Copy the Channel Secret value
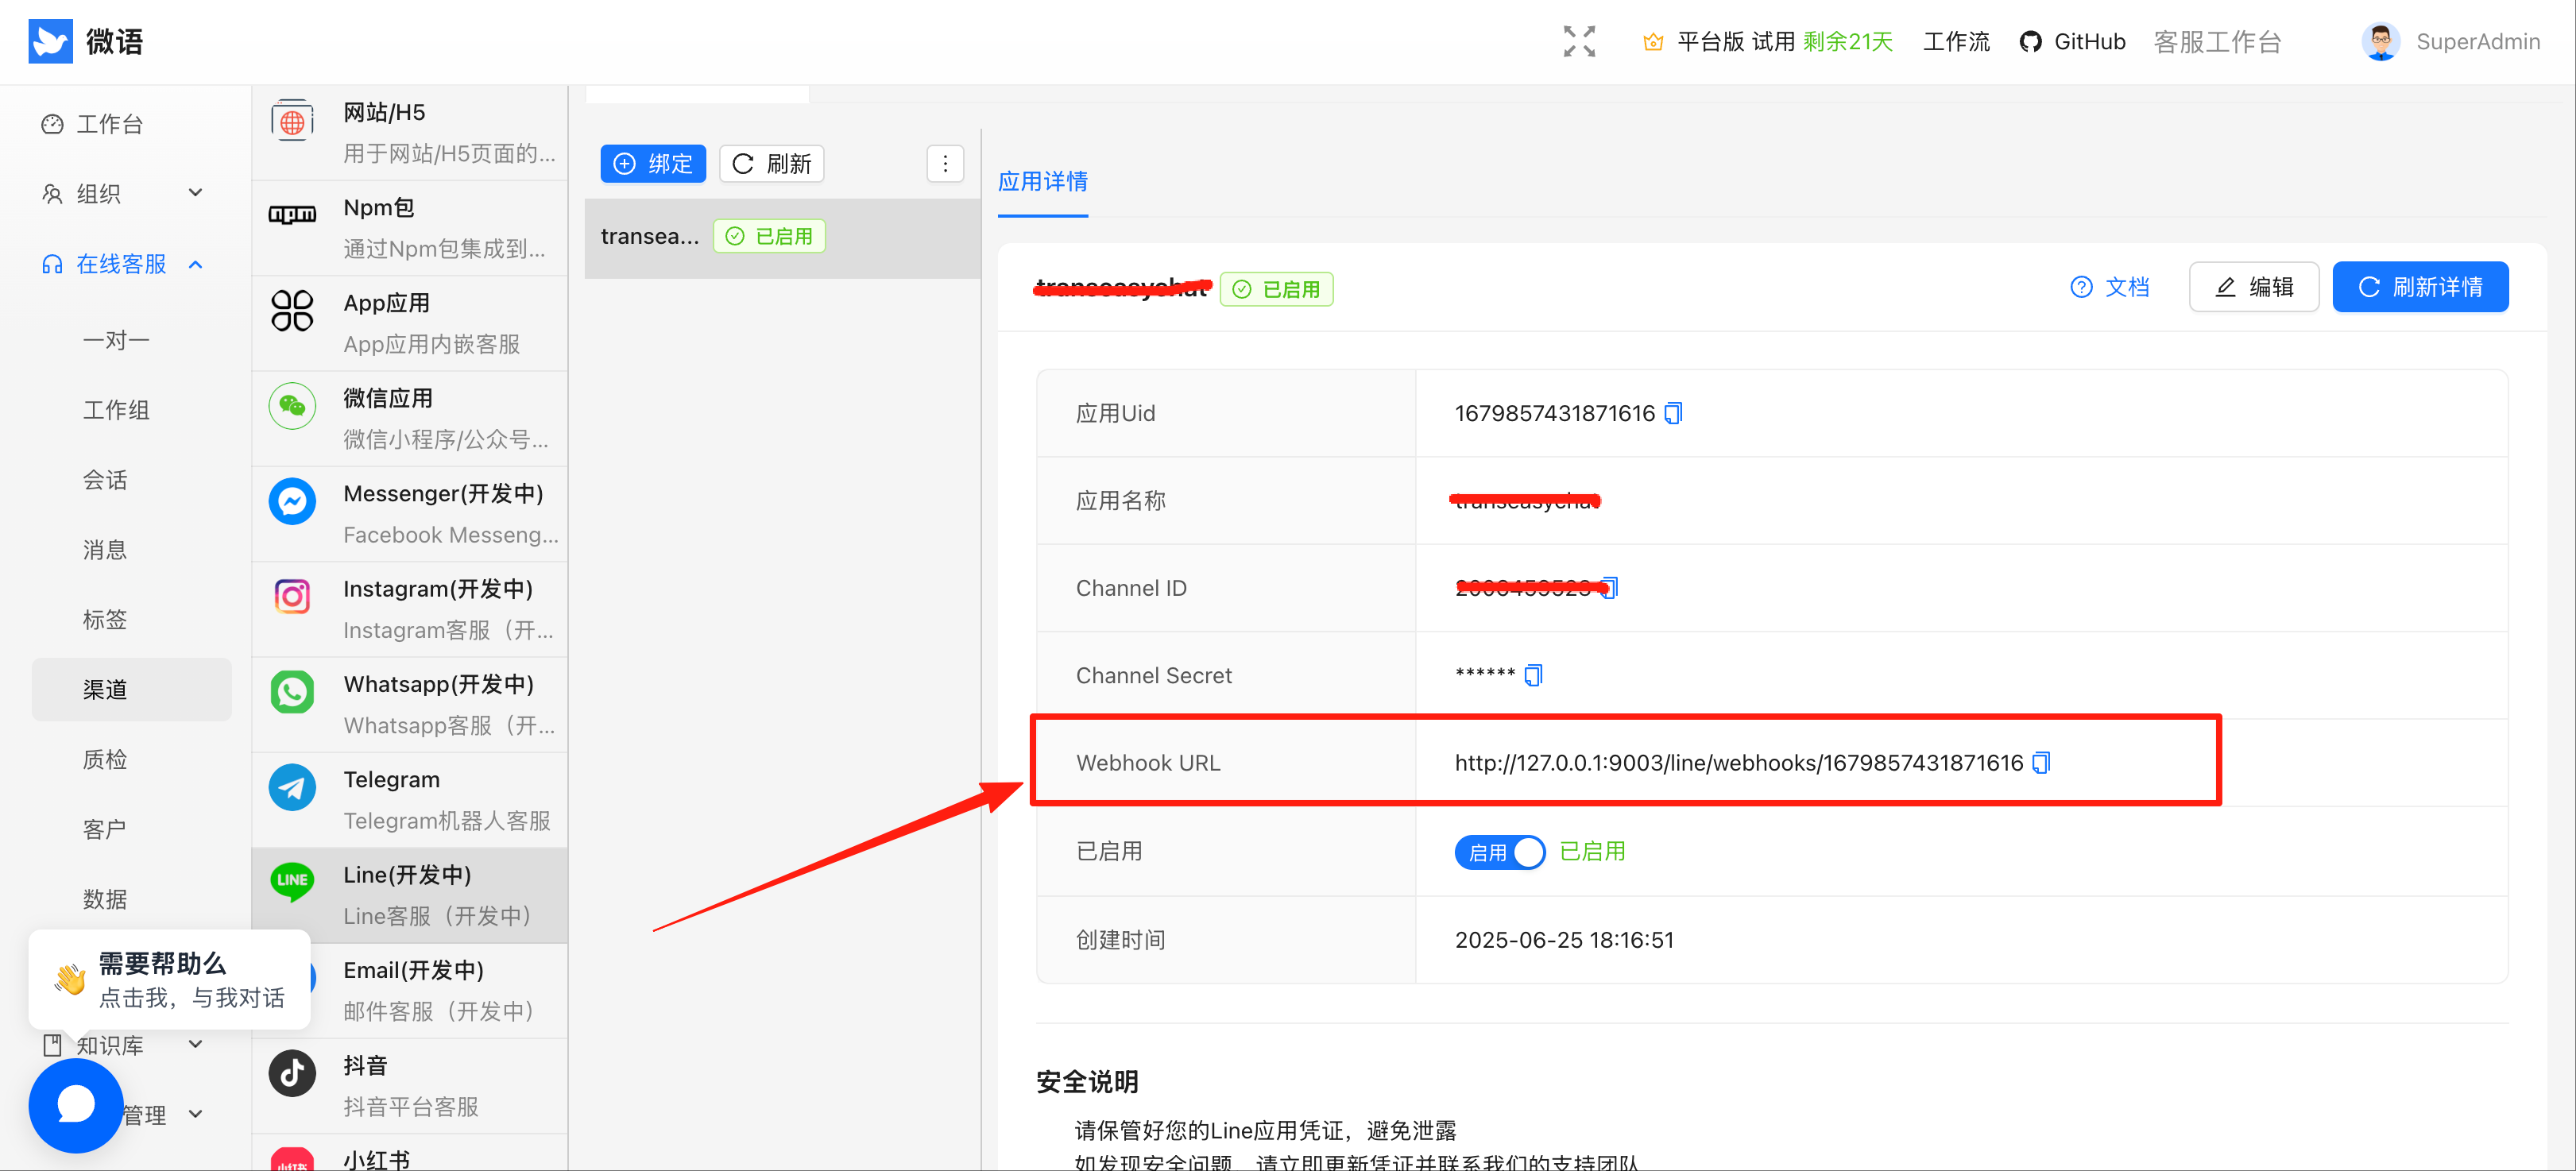 pos(1533,675)
